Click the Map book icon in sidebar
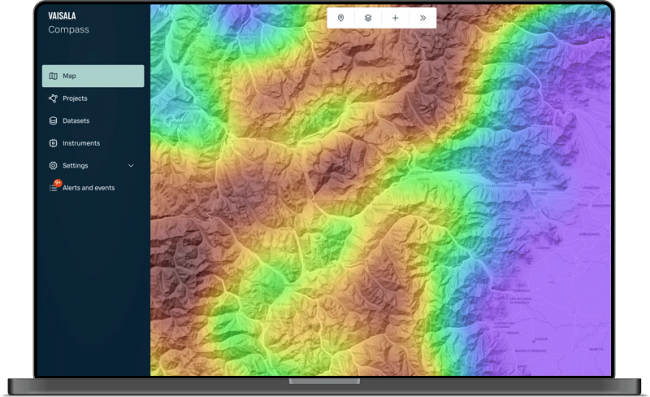The height and width of the screenshot is (397, 650). click(53, 76)
